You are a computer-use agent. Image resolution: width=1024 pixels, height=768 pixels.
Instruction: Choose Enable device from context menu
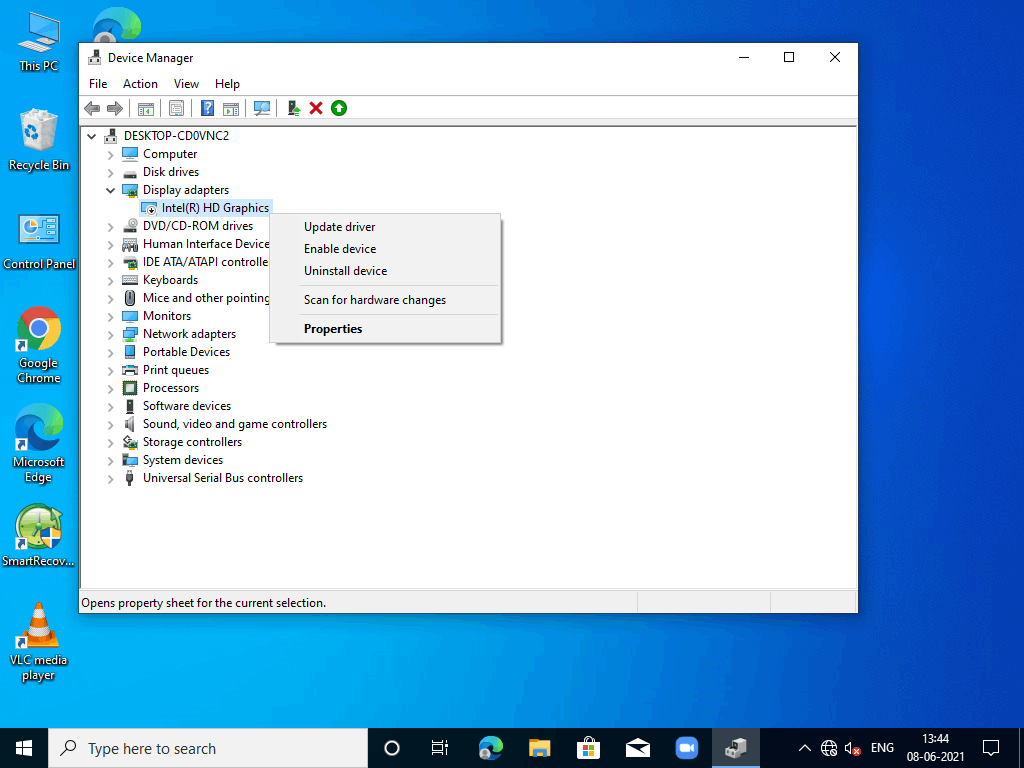pyautogui.click(x=340, y=249)
